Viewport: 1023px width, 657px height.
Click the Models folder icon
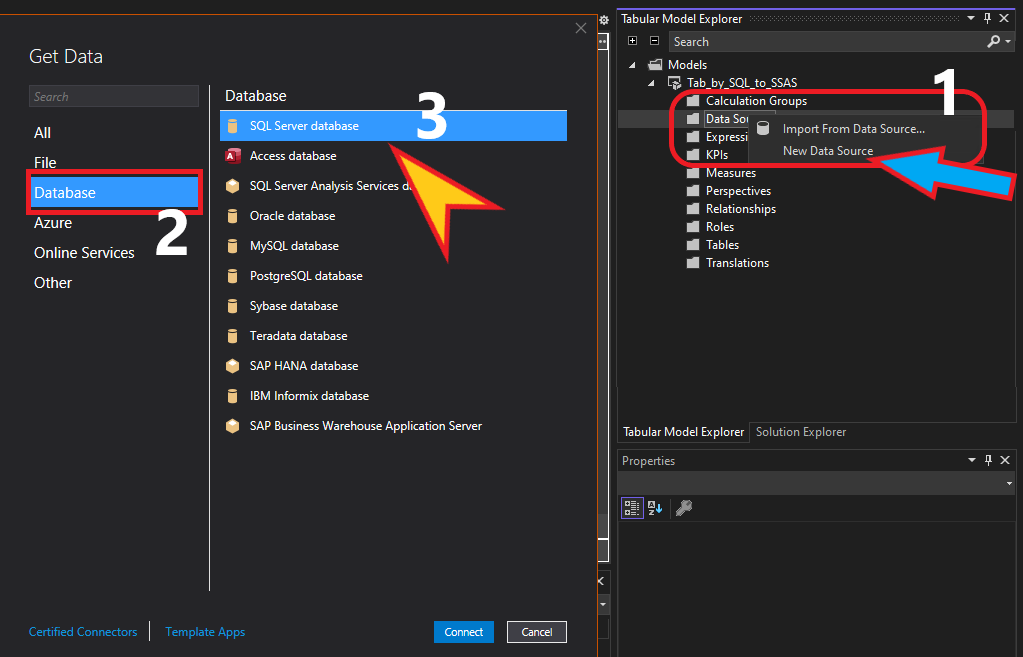[x=655, y=65]
